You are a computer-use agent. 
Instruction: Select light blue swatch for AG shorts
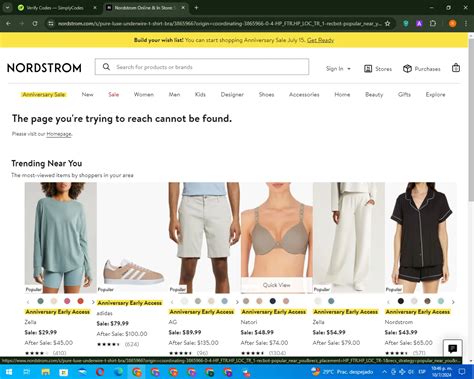tap(224, 301)
